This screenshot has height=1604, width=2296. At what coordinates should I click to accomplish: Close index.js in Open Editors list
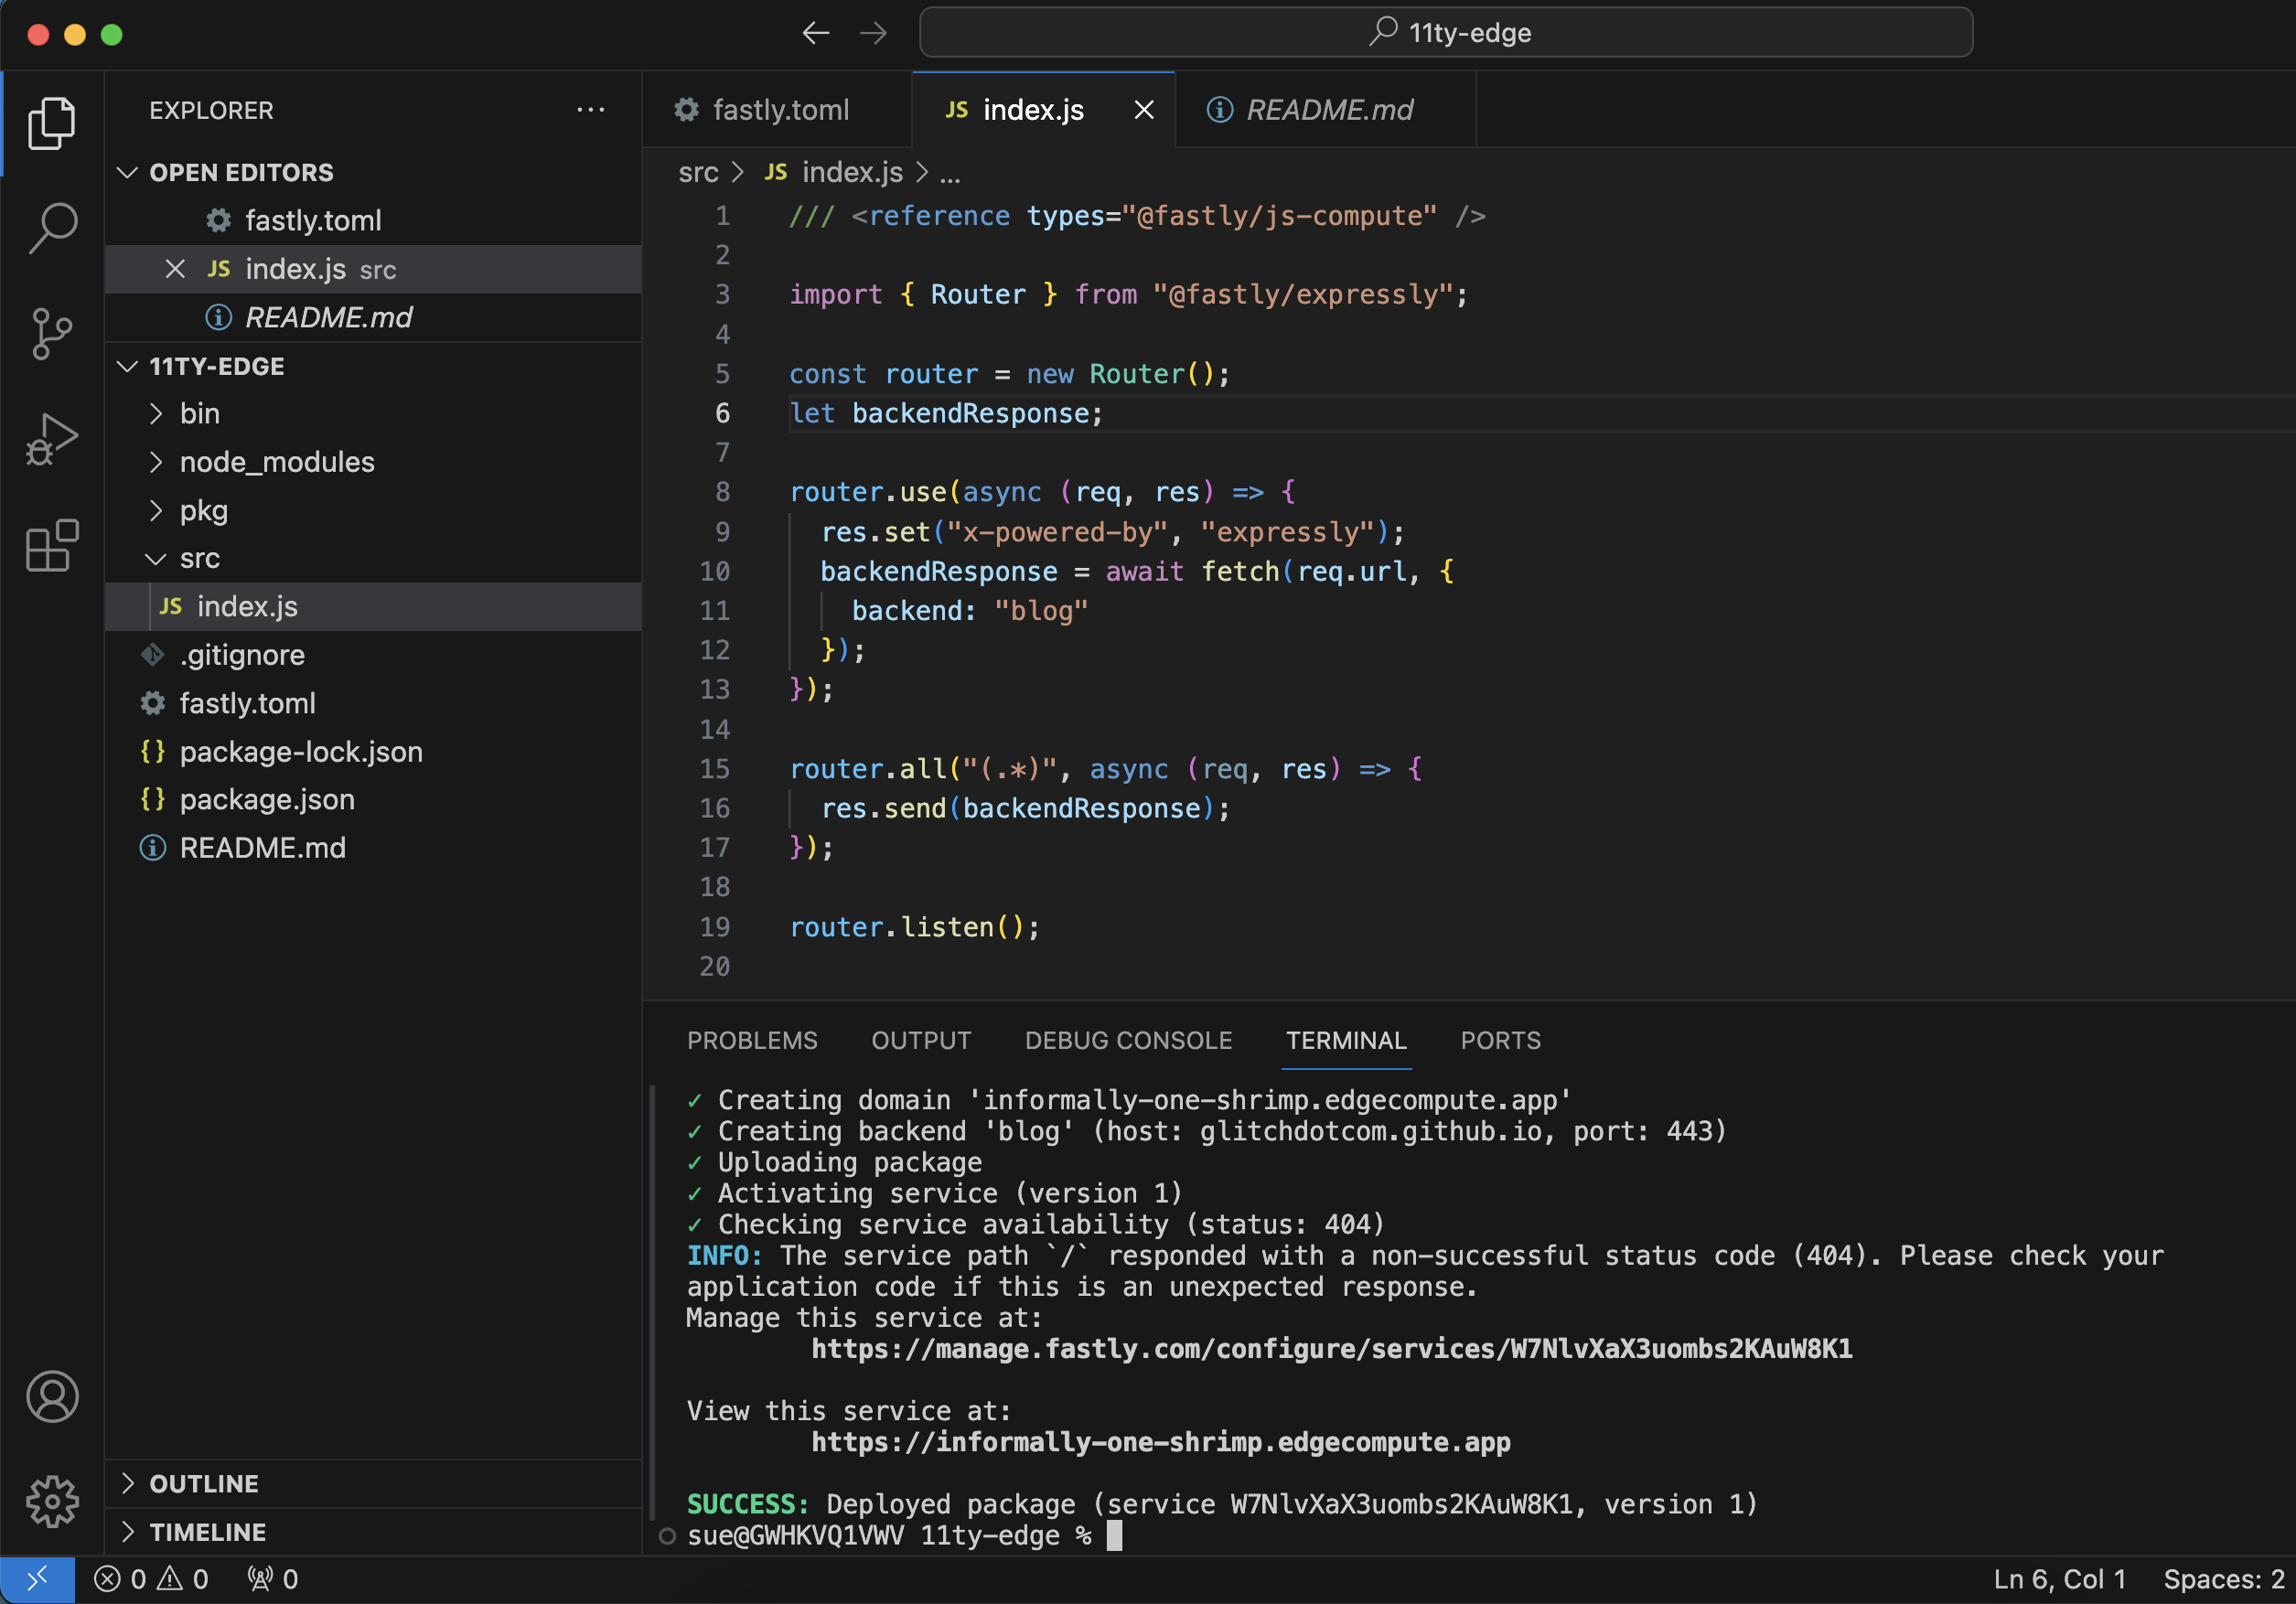[x=175, y=269]
